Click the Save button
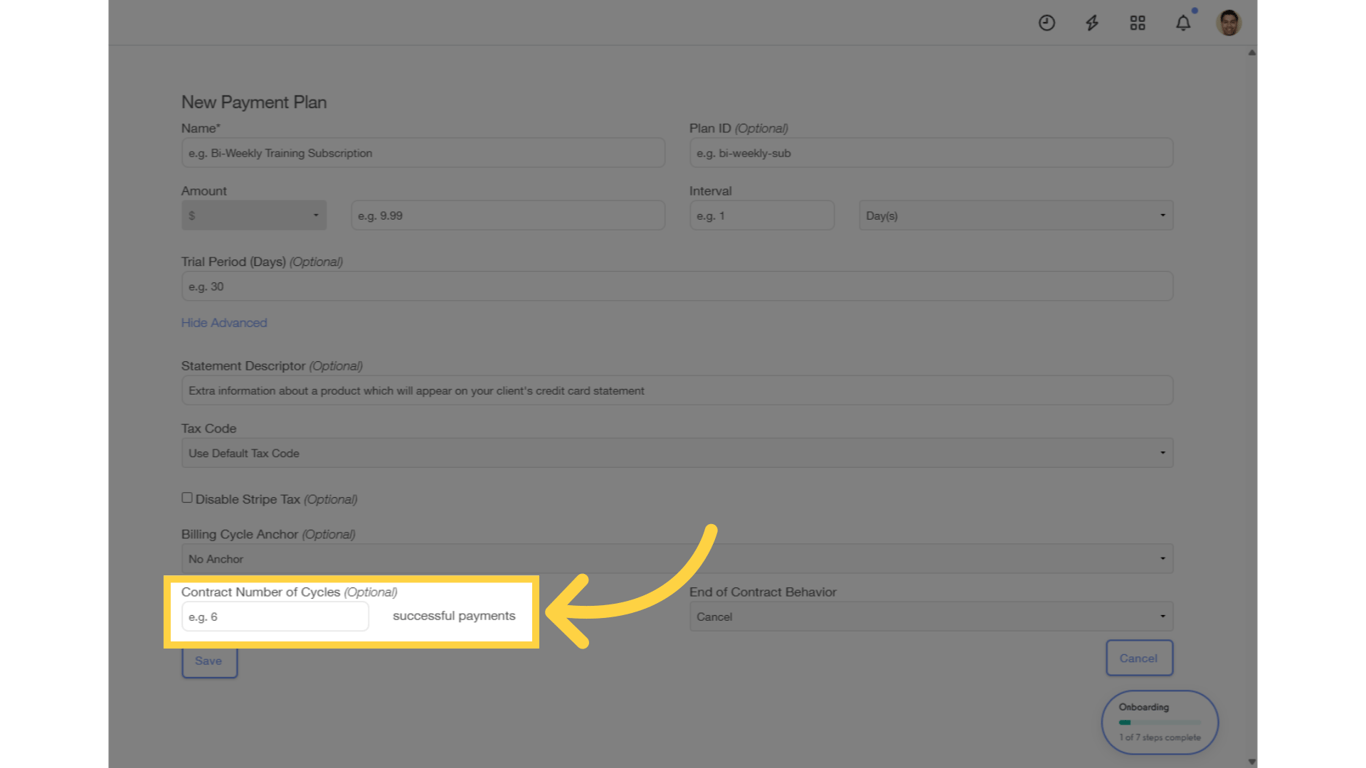This screenshot has height=768, width=1366. tap(209, 660)
